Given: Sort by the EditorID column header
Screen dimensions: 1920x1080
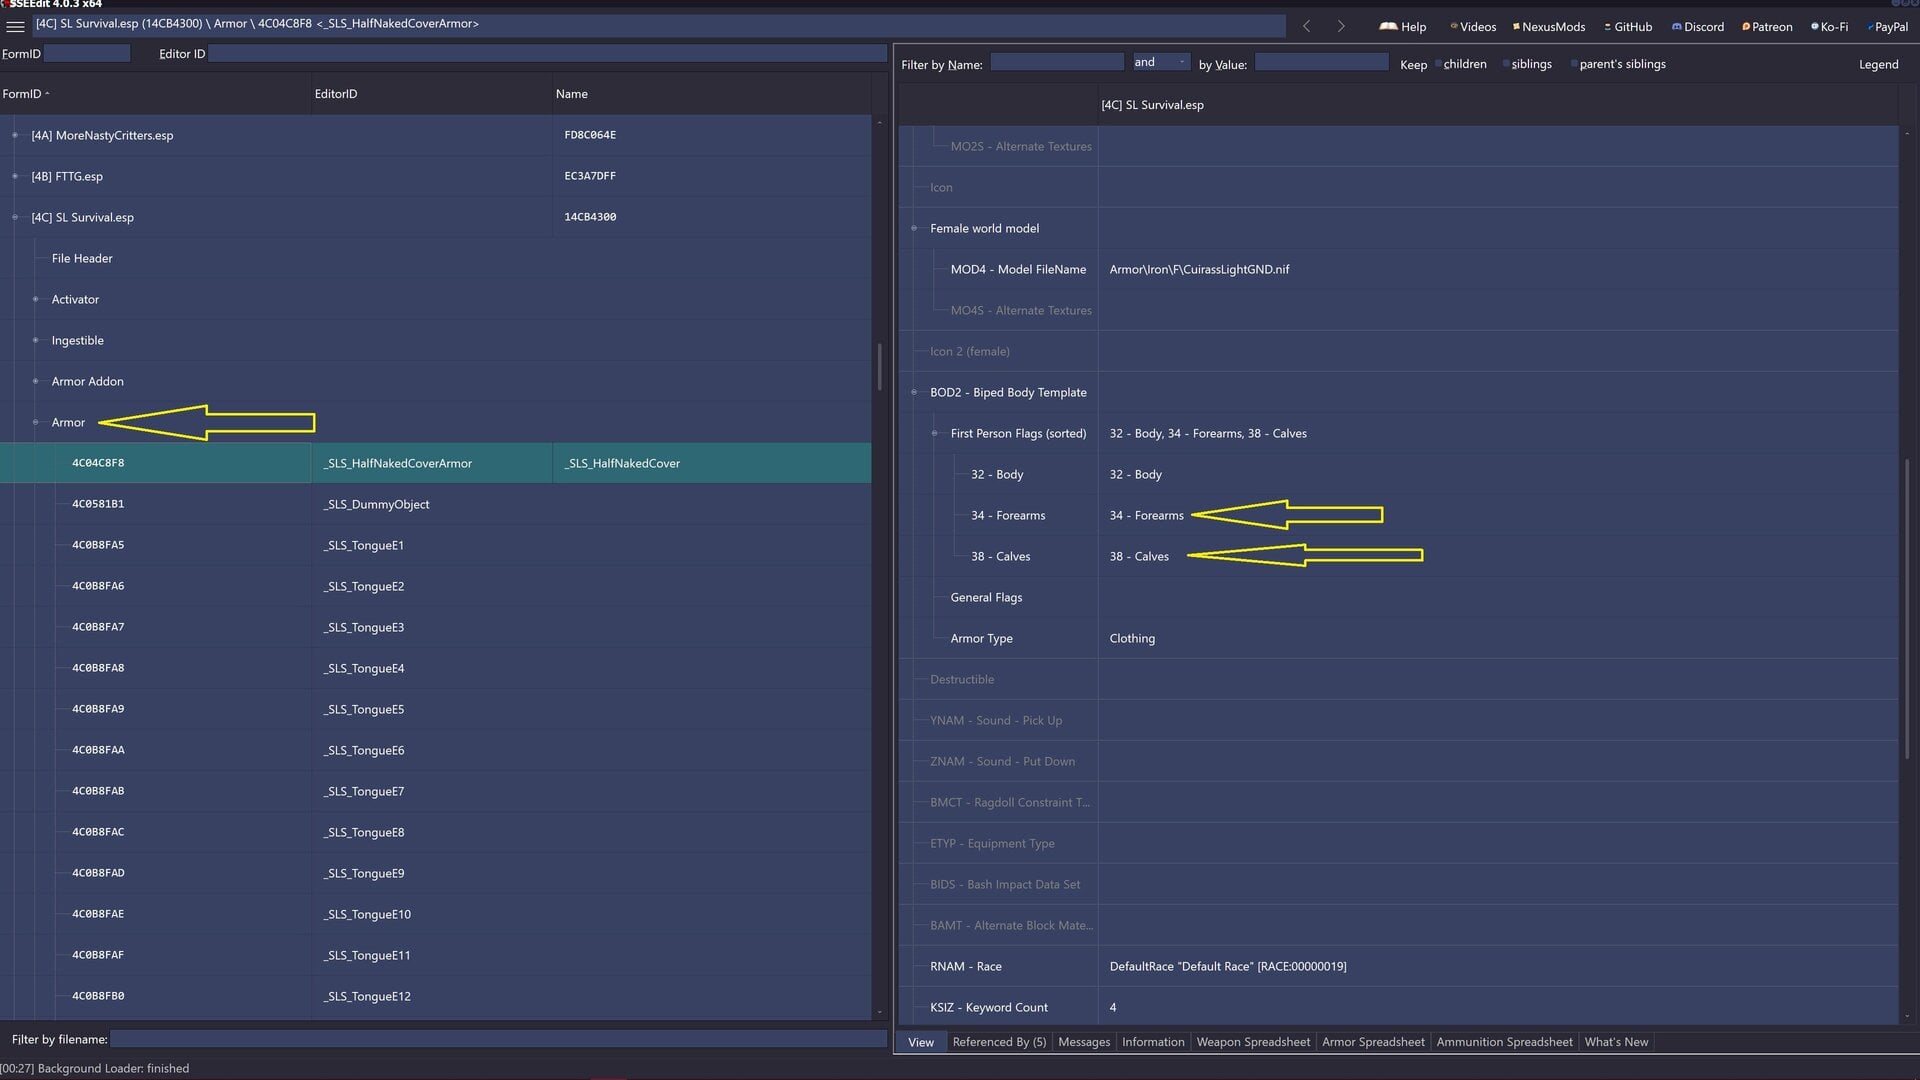Looking at the screenshot, I should (431, 94).
